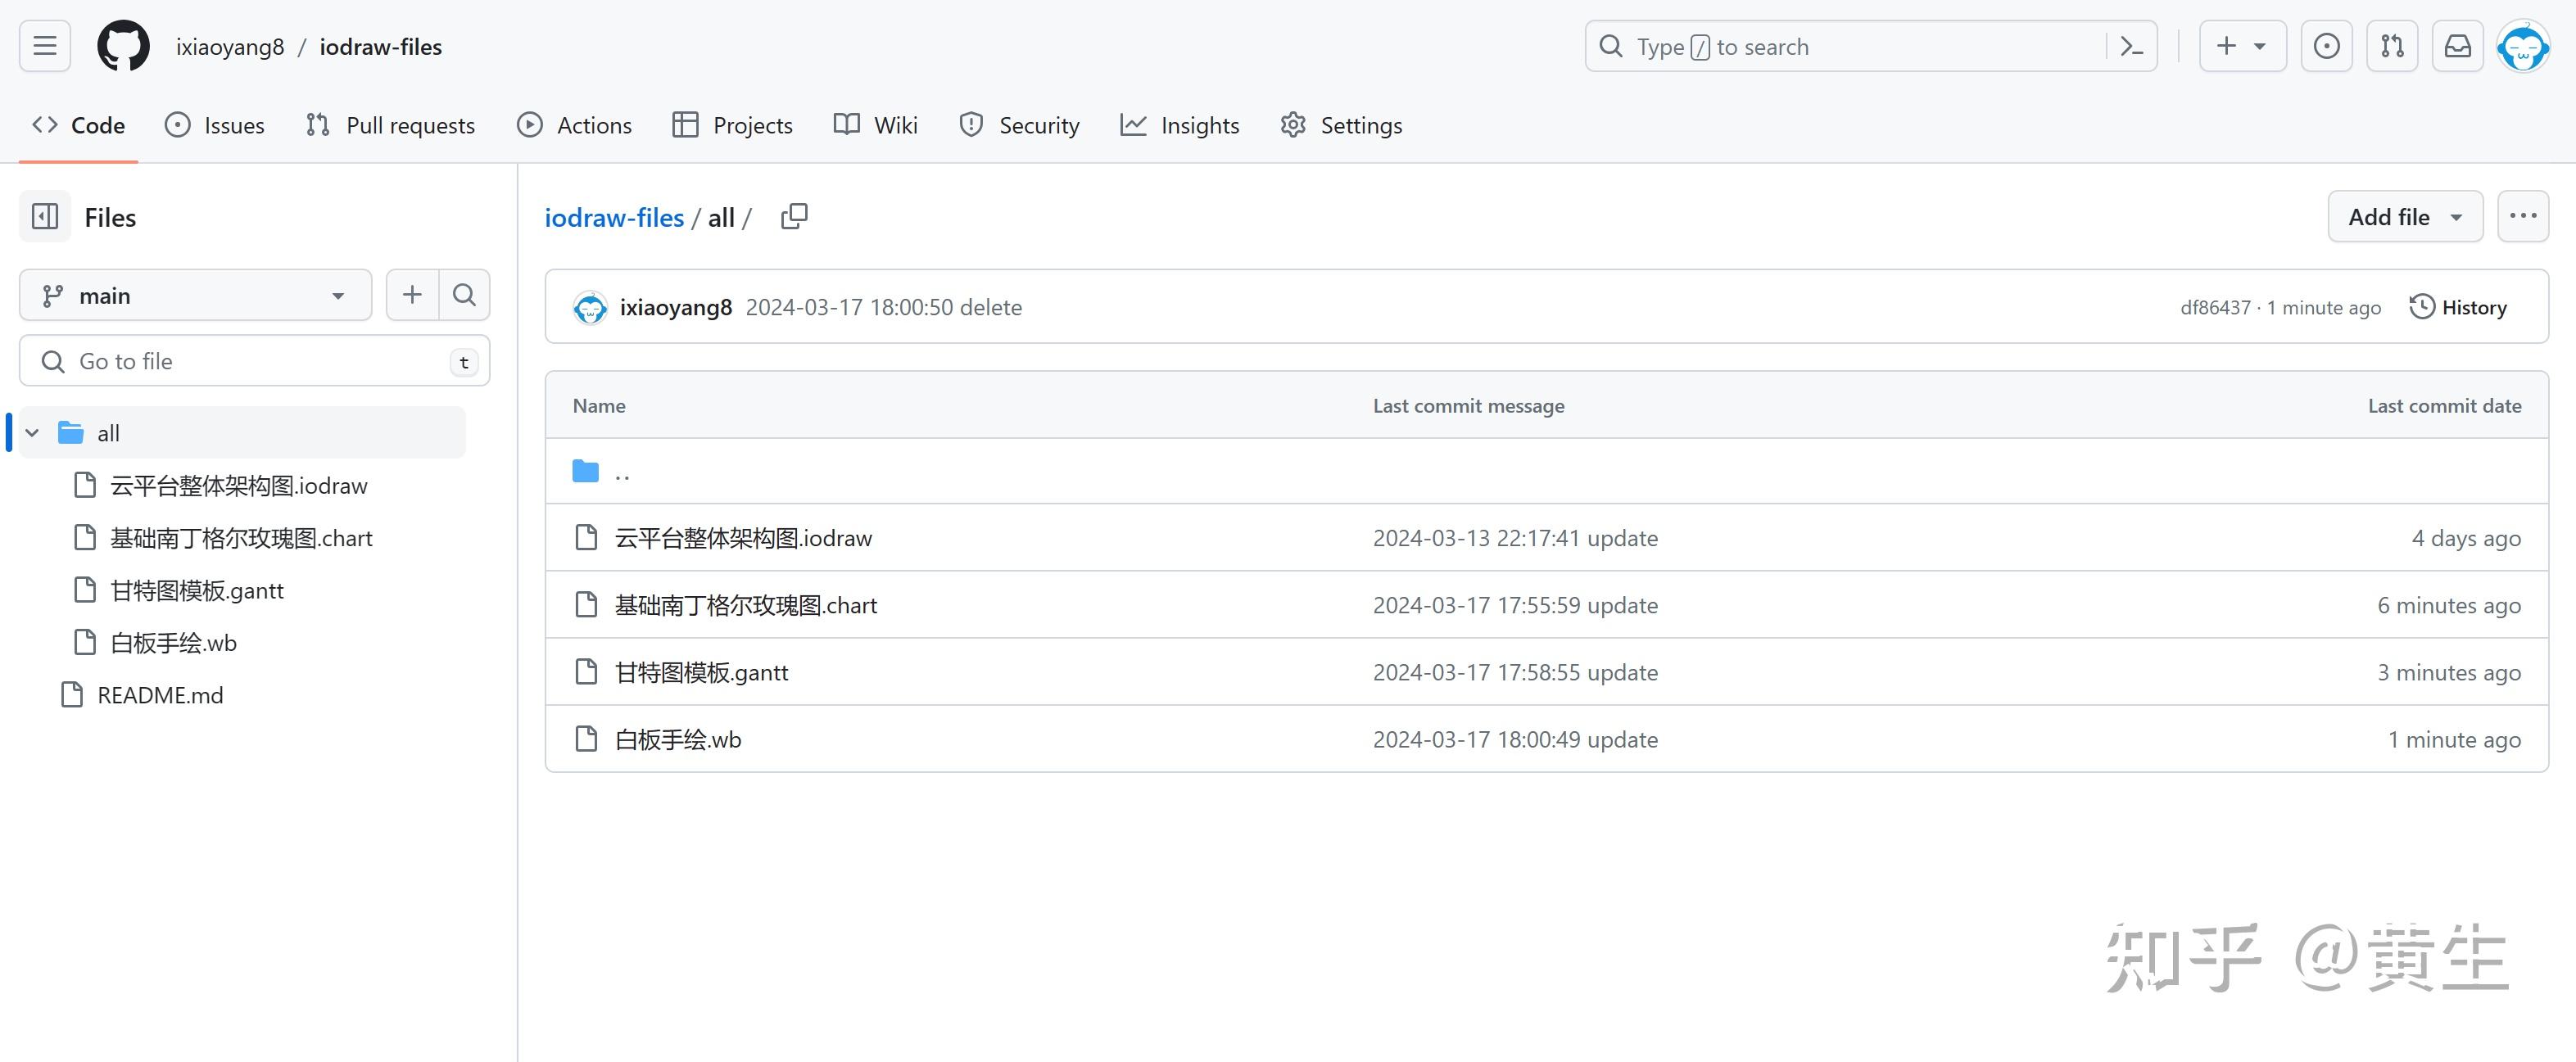Open the more options ellipsis menu
This screenshot has width=2576, height=1062.
(x=2523, y=216)
